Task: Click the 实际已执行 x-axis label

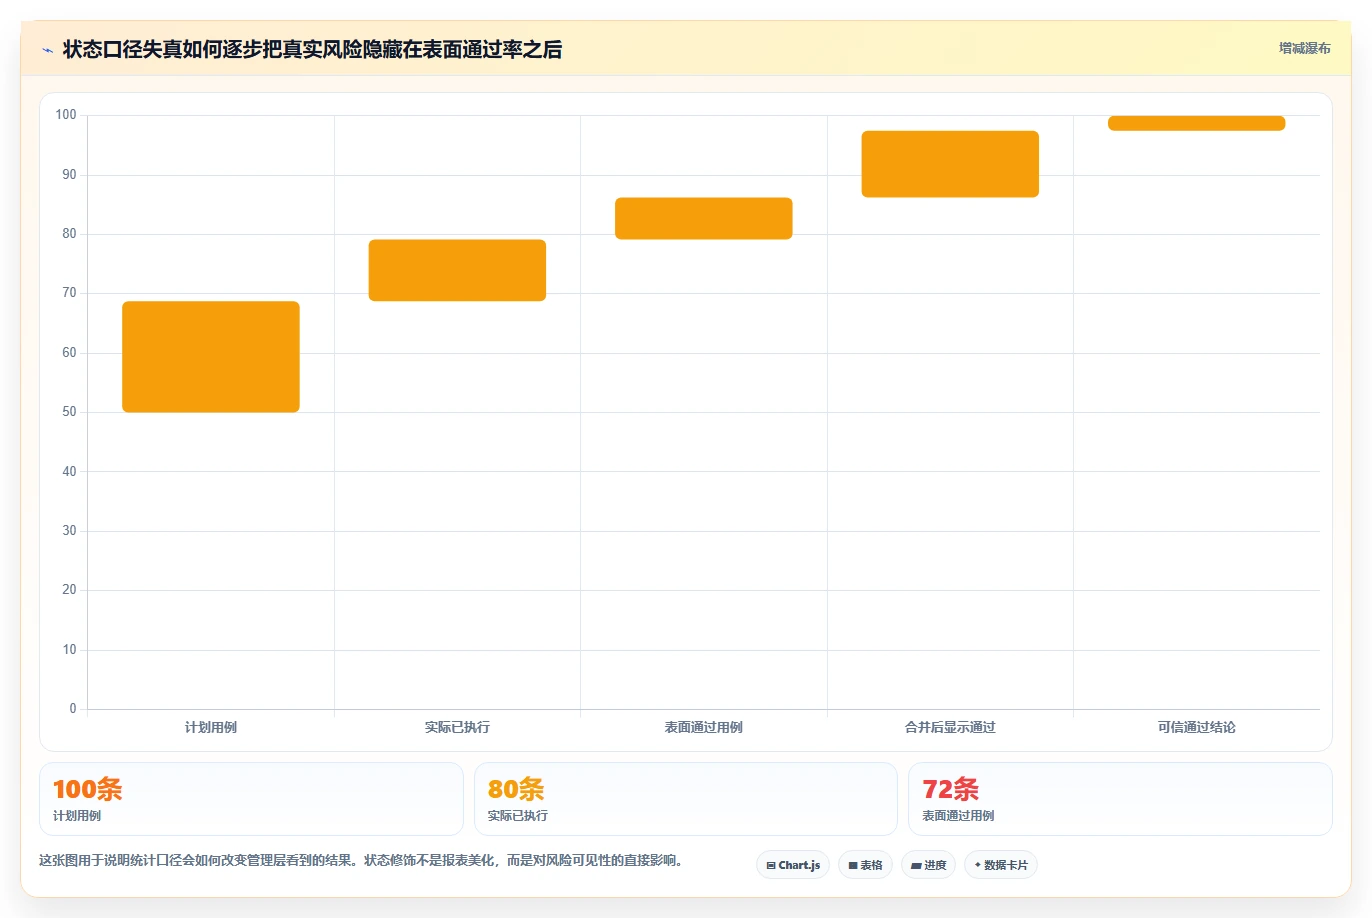Action: [457, 727]
